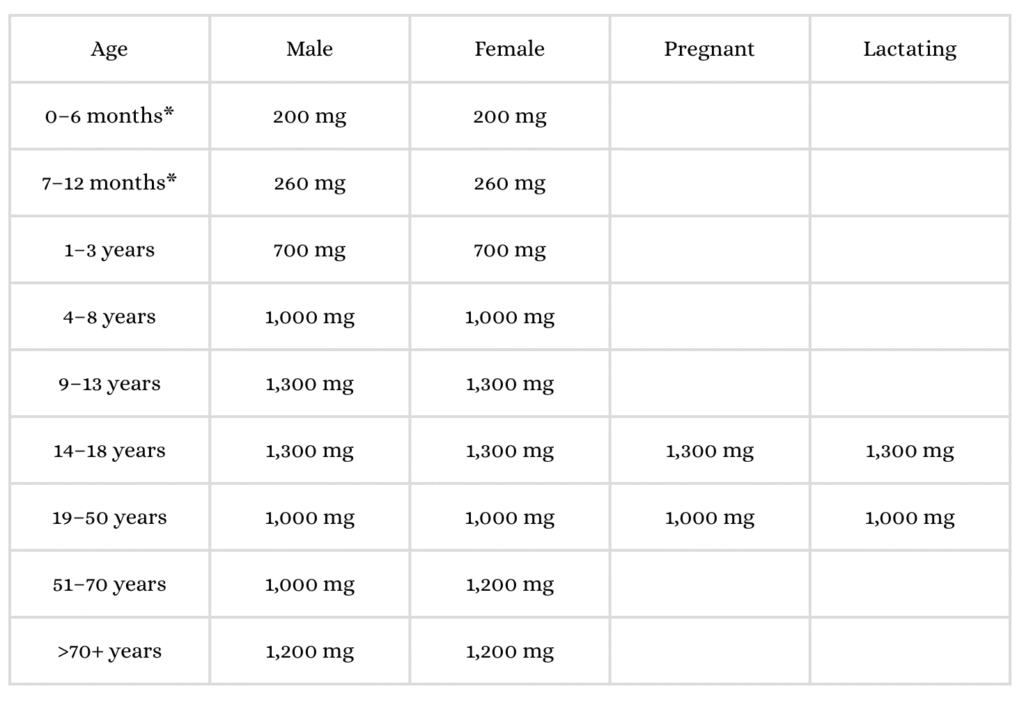Click Female 260 mg for 7–12 months
1024x705 pixels.
[x=509, y=183]
